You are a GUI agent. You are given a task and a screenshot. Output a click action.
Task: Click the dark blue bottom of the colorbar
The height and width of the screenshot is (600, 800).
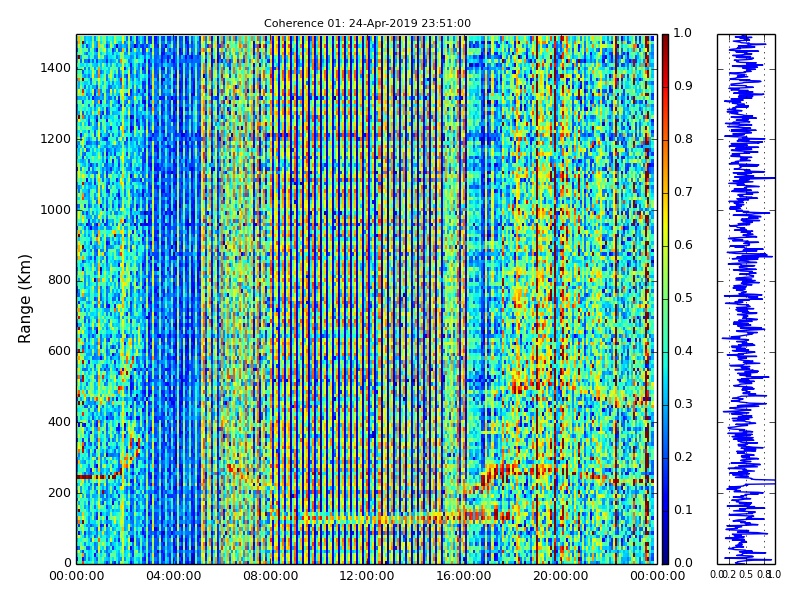(x=665, y=556)
